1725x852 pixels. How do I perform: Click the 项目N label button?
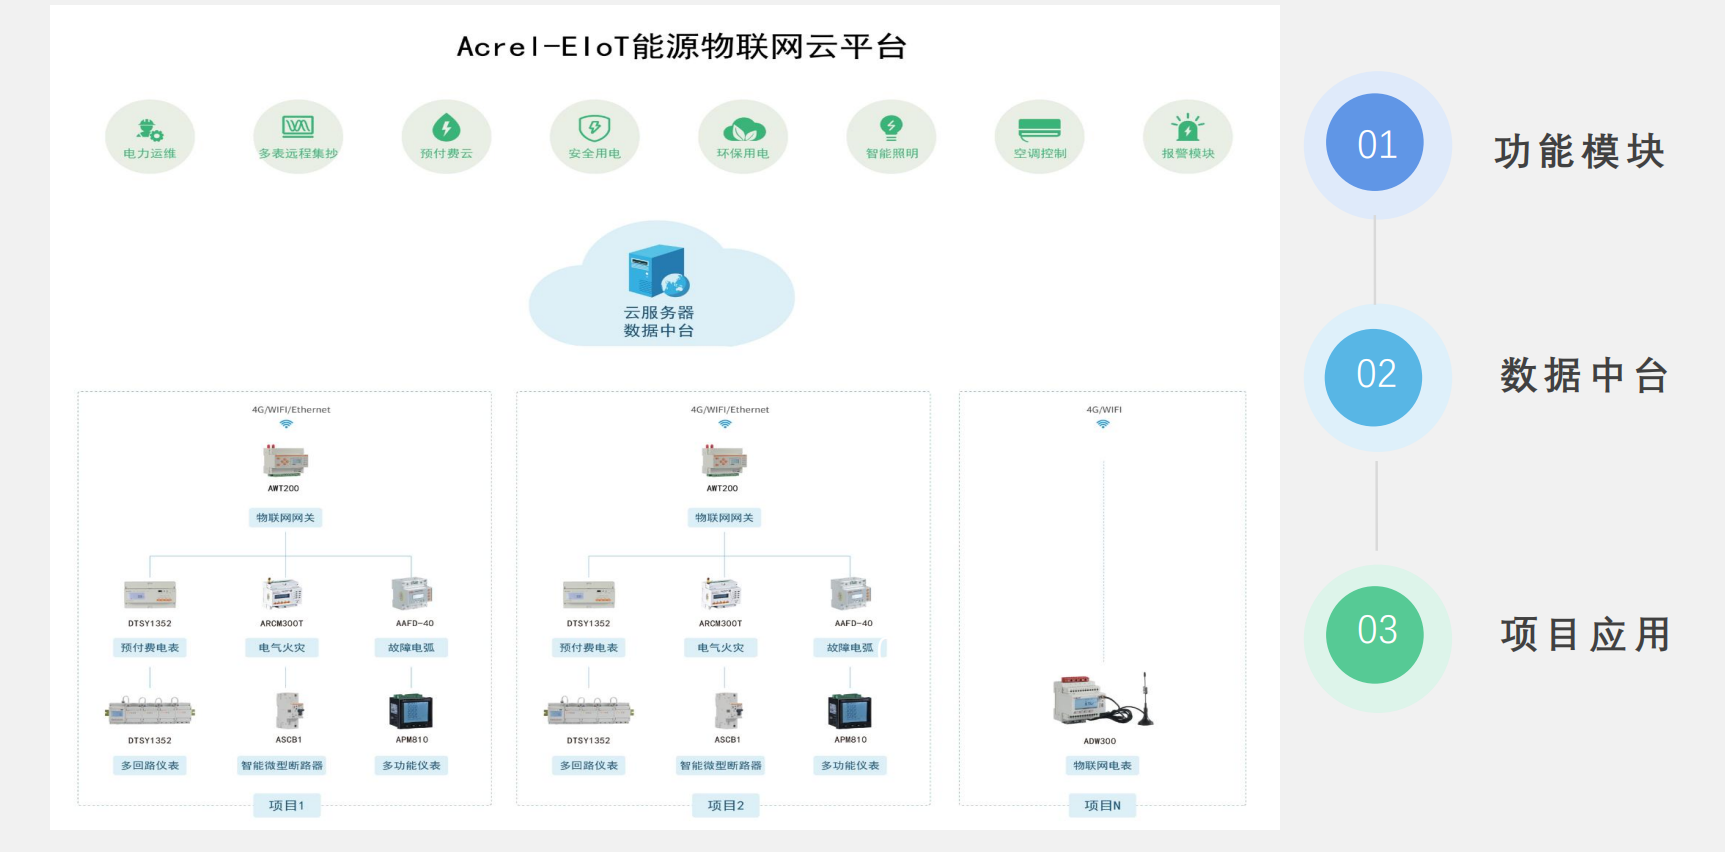tap(1103, 805)
